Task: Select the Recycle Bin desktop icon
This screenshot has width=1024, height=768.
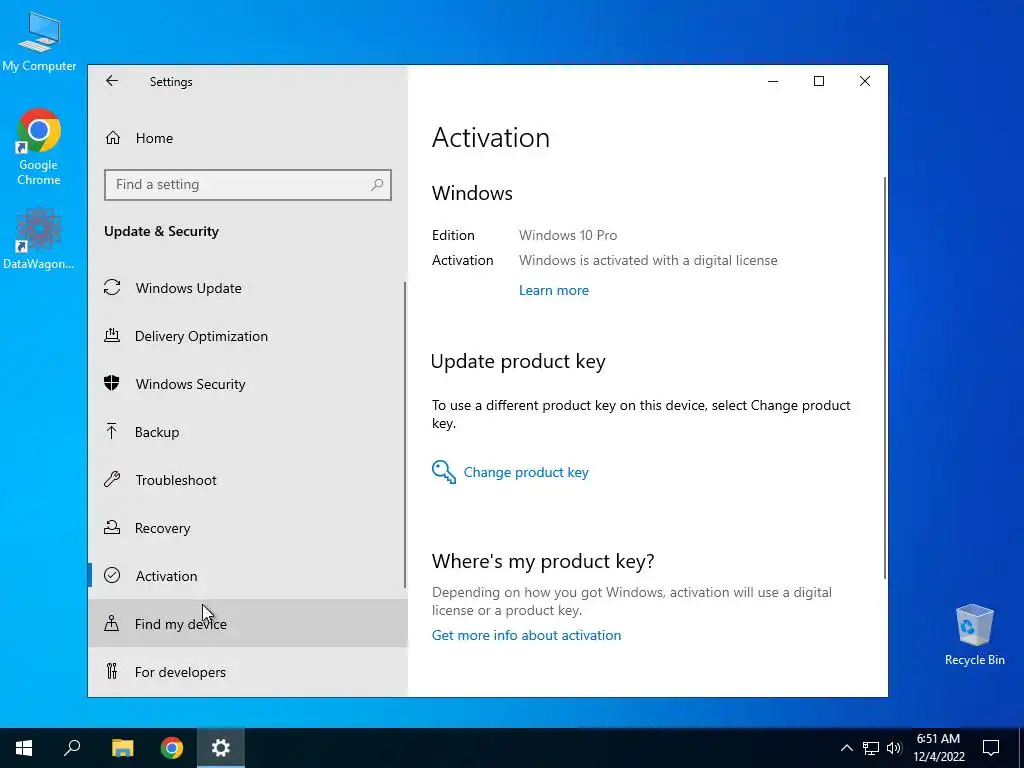Action: (x=974, y=635)
